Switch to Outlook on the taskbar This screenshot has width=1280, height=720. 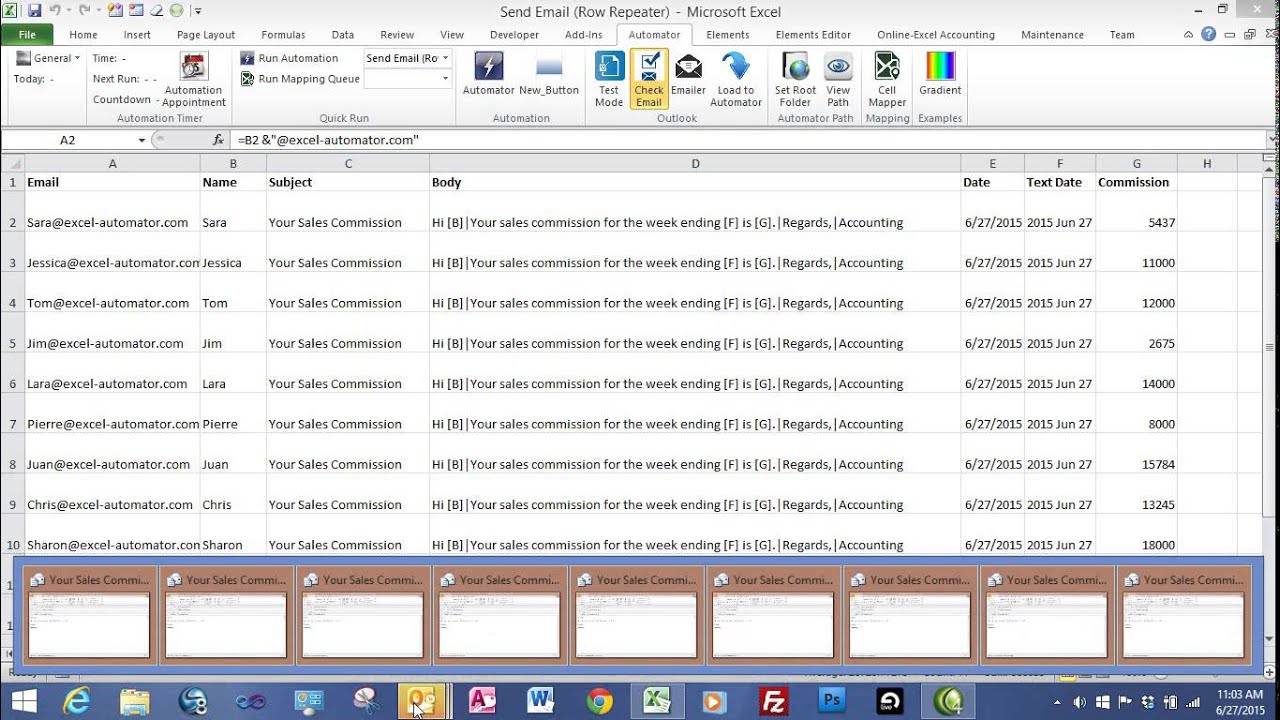[422, 701]
